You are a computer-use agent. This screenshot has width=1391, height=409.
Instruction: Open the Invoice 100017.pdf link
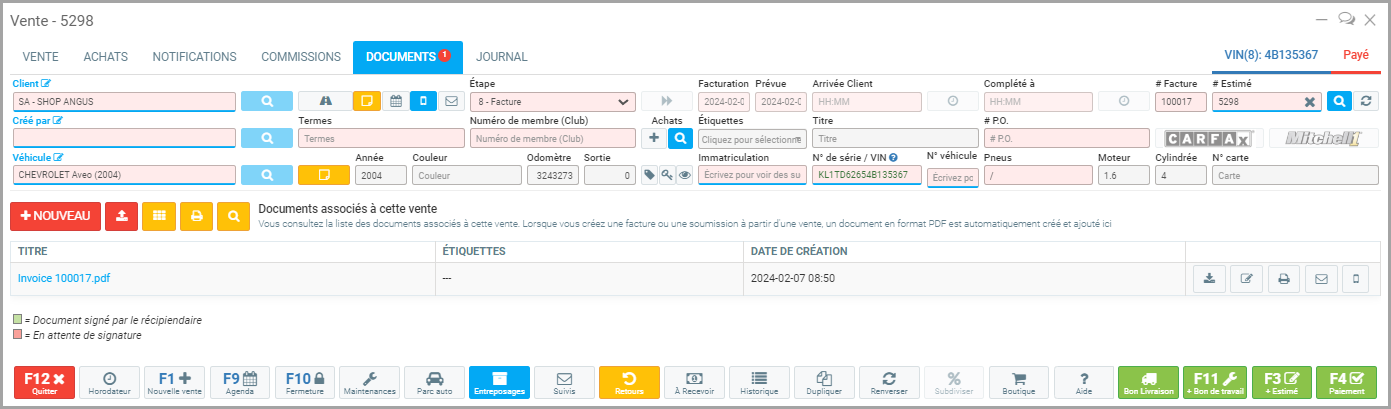click(64, 279)
